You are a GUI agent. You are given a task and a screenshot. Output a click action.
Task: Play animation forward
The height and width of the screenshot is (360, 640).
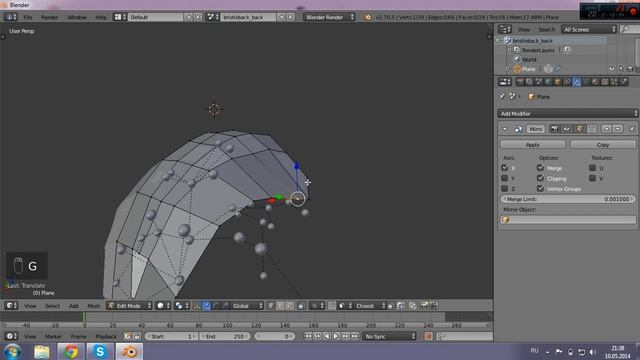336,336
